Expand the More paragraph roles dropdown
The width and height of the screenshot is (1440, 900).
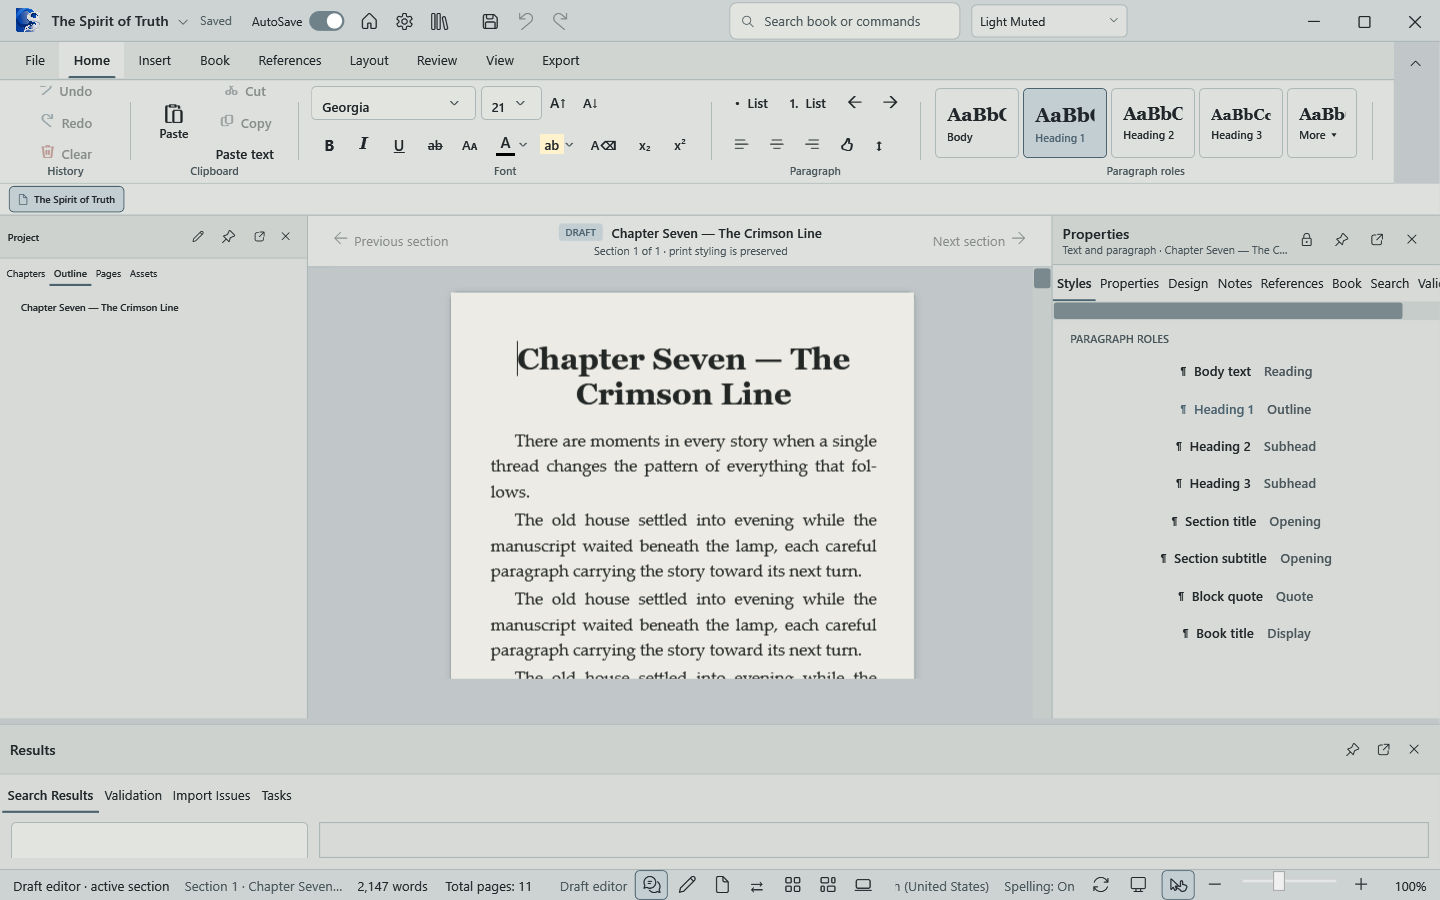pyautogui.click(x=1321, y=123)
